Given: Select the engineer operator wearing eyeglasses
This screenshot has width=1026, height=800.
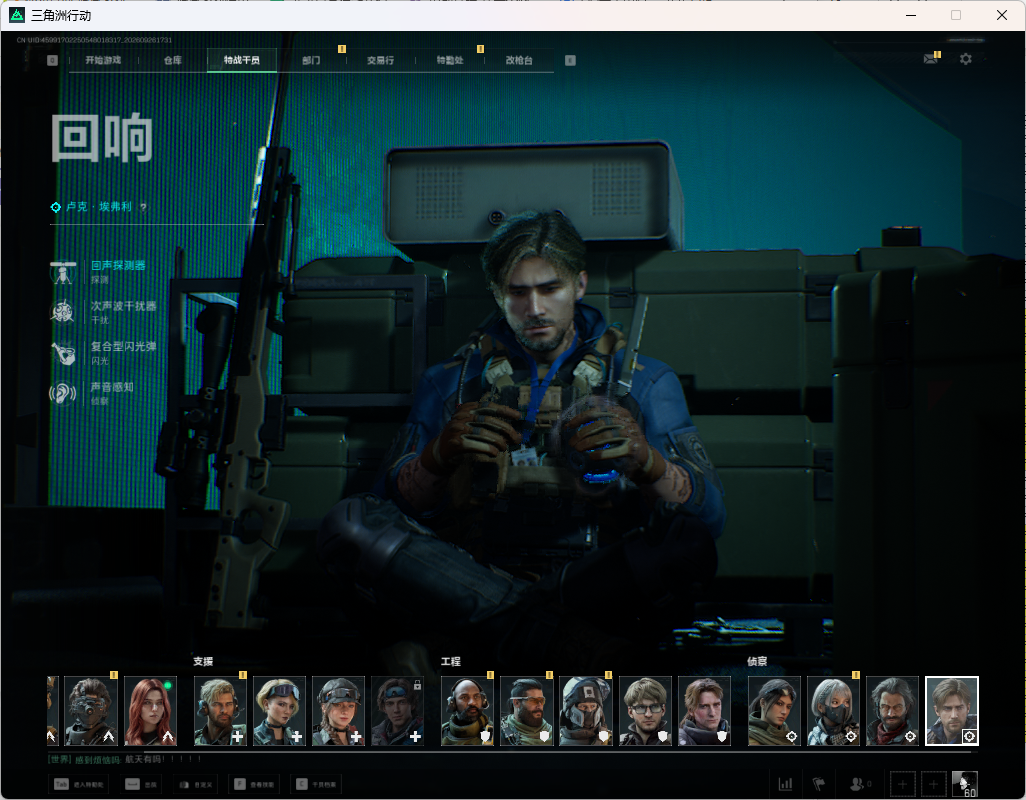Looking at the screenshot, I should pyautogui.click(x=645, y=711).
